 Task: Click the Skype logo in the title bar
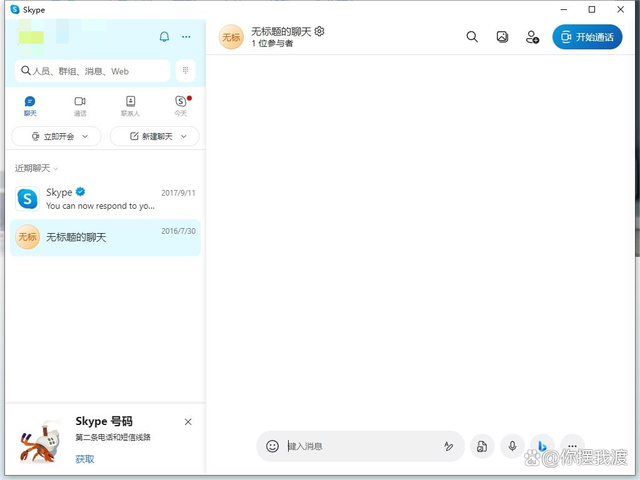click(x=15, y=9)
